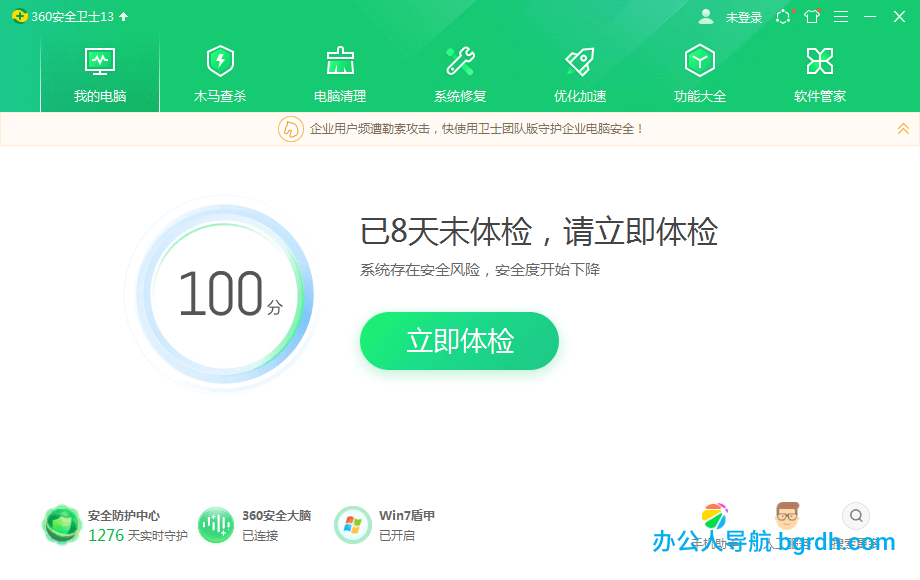This screenshot has height=580, width=920.
Task: Click the magnifier search icon
Action: [x=856, y=515]
